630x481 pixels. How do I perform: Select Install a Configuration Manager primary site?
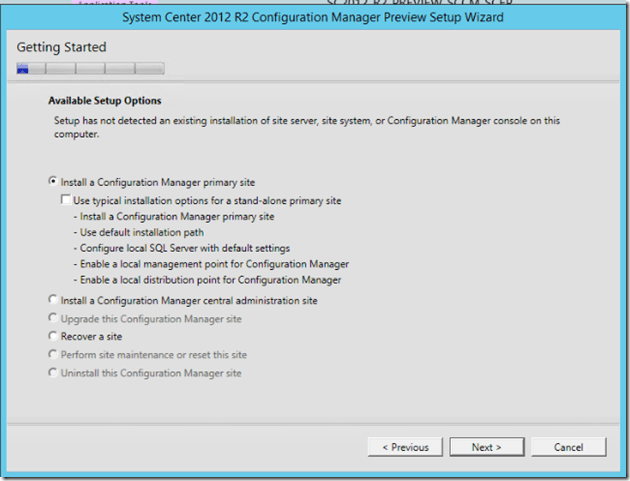[53, 182]
